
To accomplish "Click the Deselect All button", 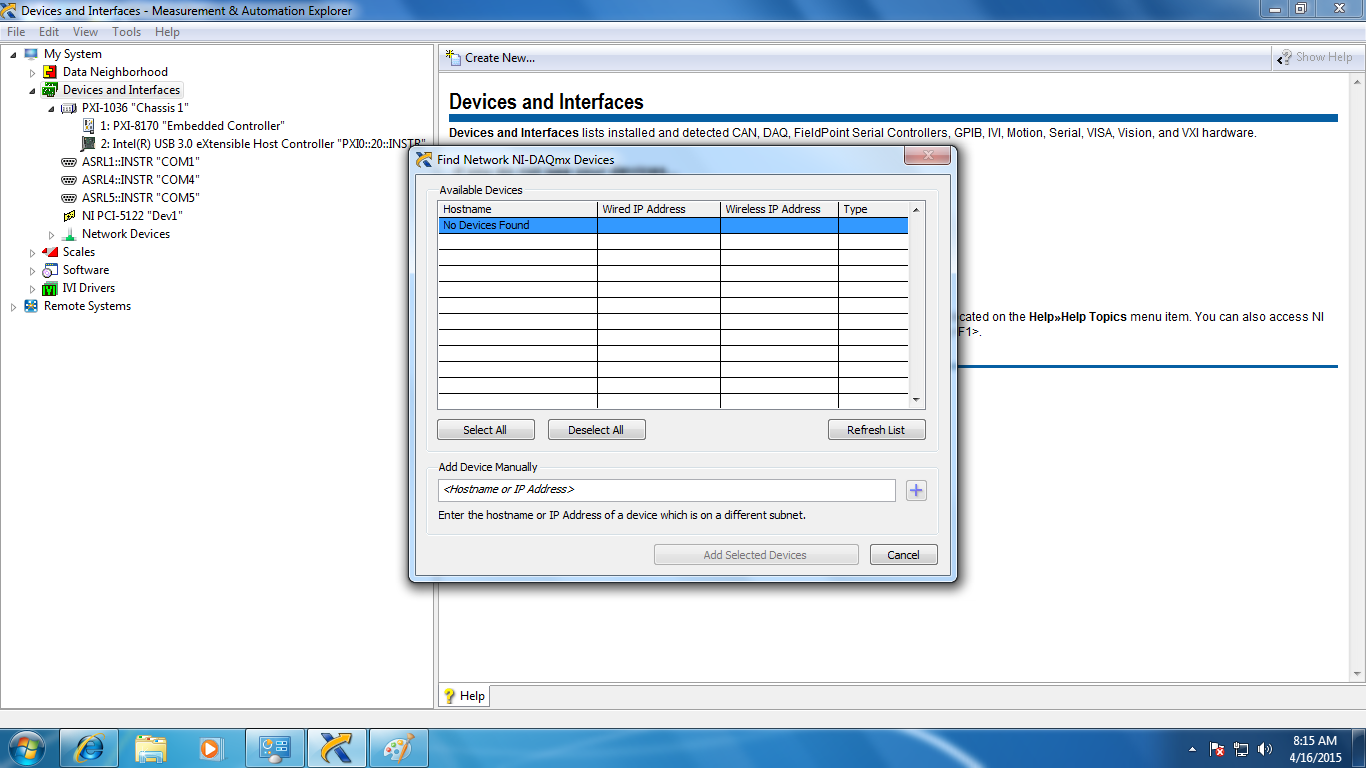I will 596,430.
